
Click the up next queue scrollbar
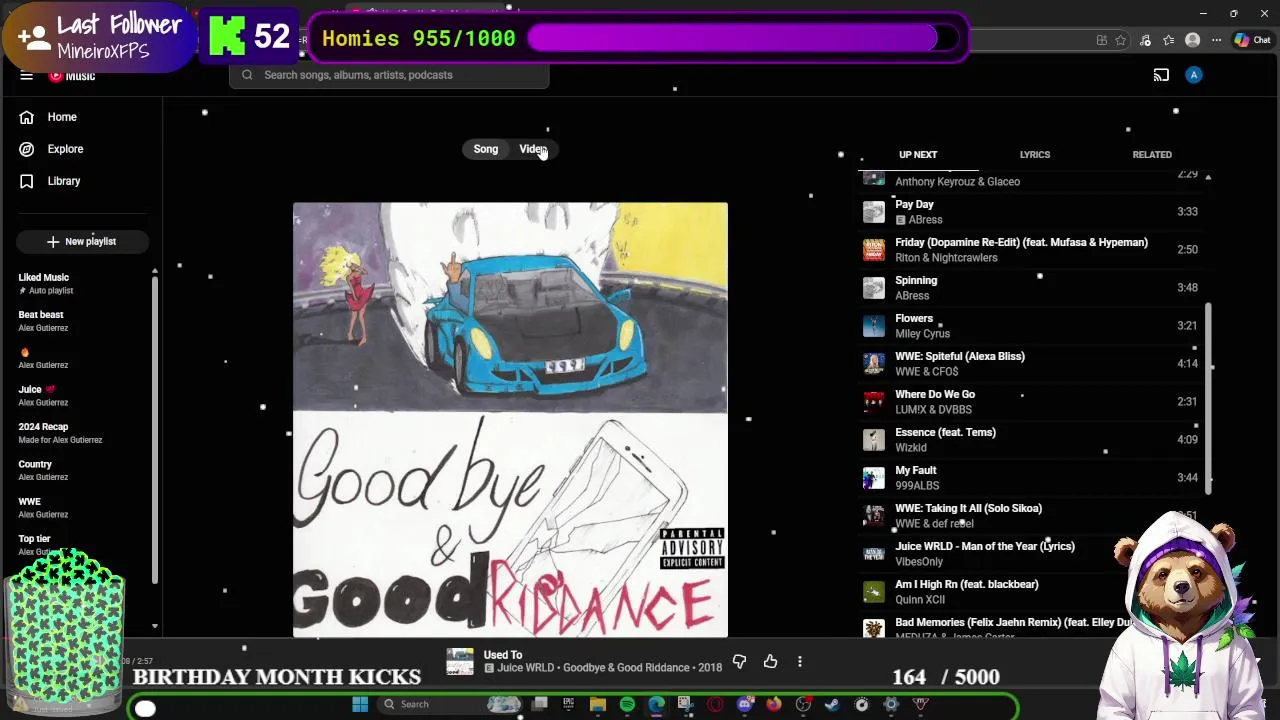tap(1208, 398)
